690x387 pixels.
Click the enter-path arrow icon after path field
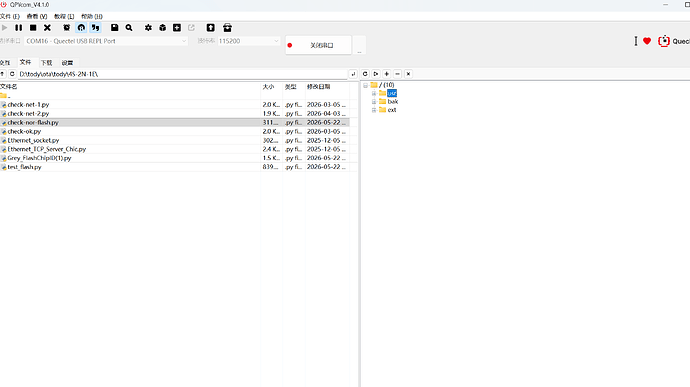pyautogui.click(x=353, y=74)
